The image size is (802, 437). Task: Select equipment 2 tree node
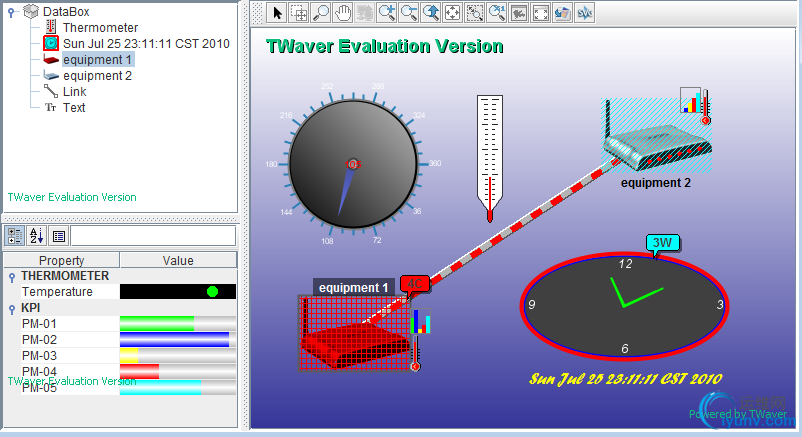(x=97, y=76)
